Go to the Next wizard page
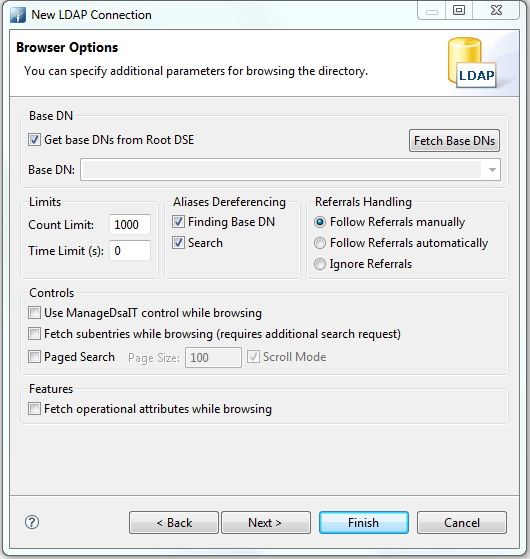Image resolution: width=530 pixels, height=559 pixels. pos(266,523)
